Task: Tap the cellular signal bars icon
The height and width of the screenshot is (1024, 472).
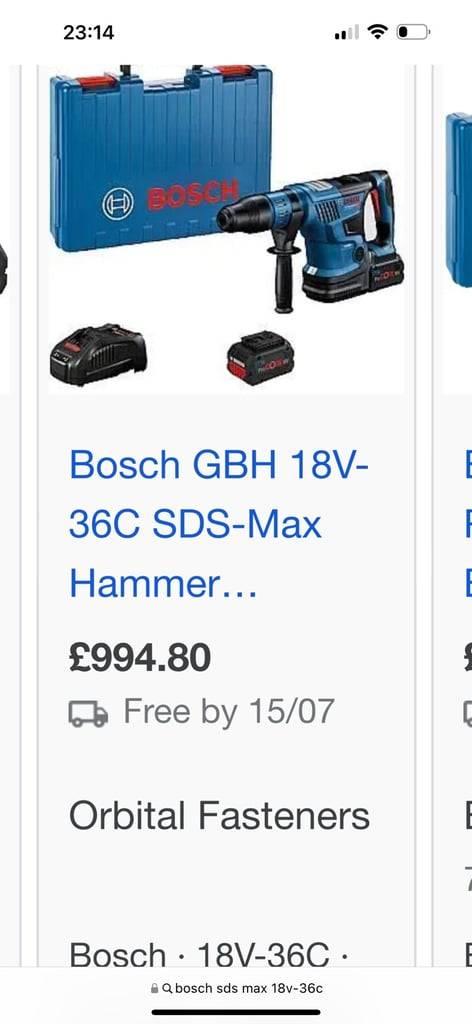Action: click(x=347, y=32)
